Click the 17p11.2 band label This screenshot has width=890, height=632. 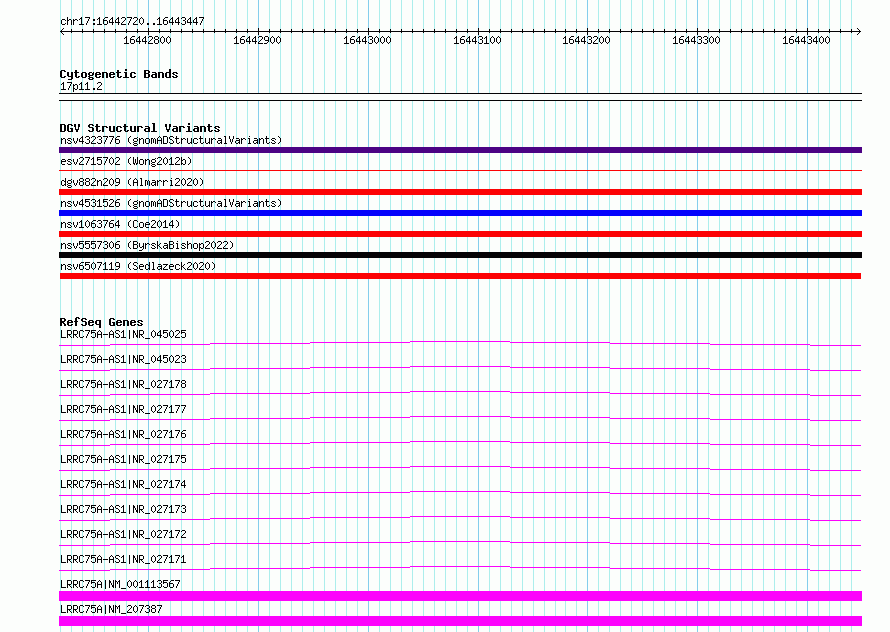click(81, 86)
